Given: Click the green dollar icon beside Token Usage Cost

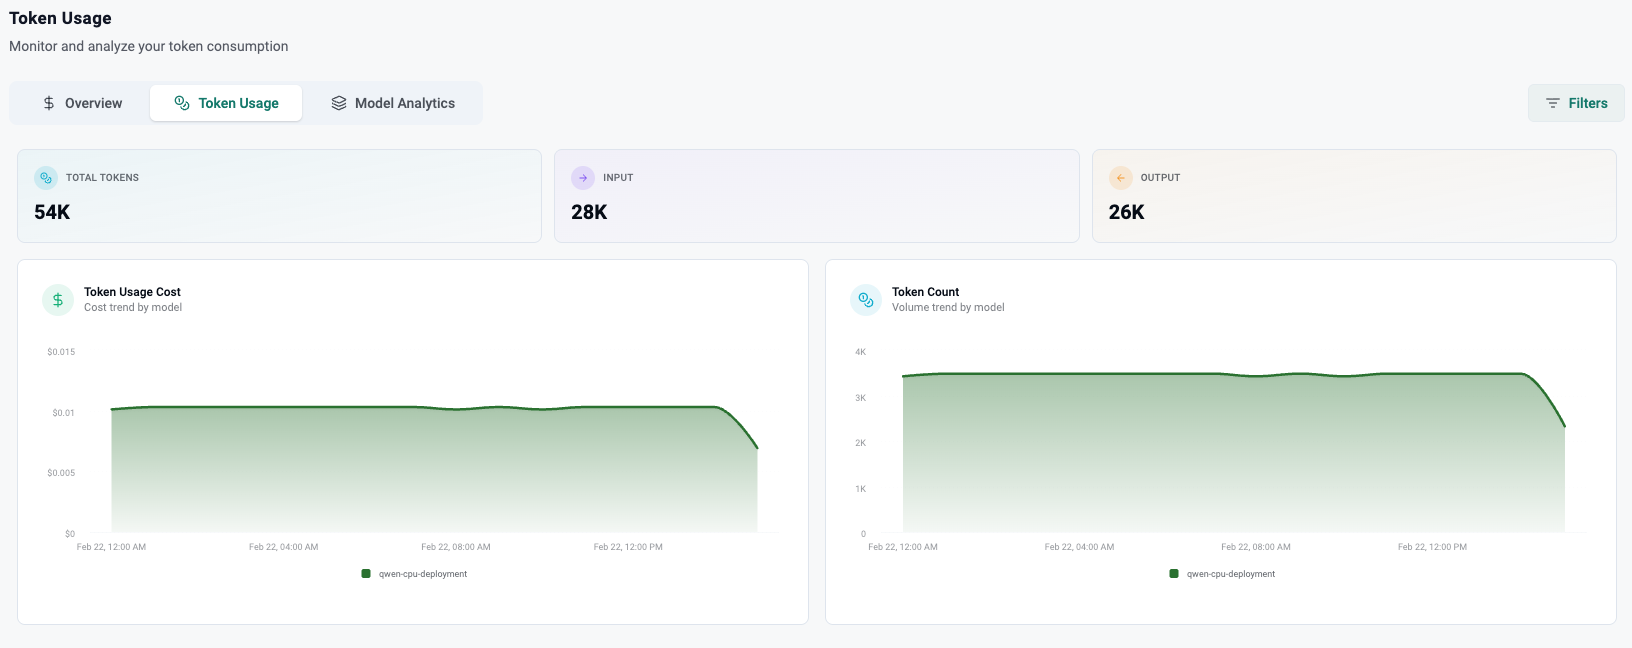Looking at the screenshot, I should [x=58, y=300].
